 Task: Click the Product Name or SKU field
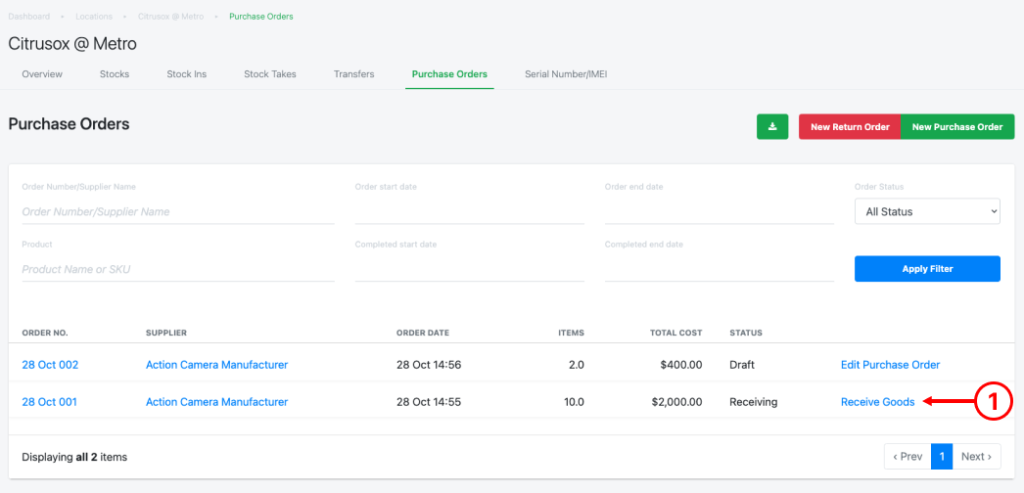pos(177,269)
